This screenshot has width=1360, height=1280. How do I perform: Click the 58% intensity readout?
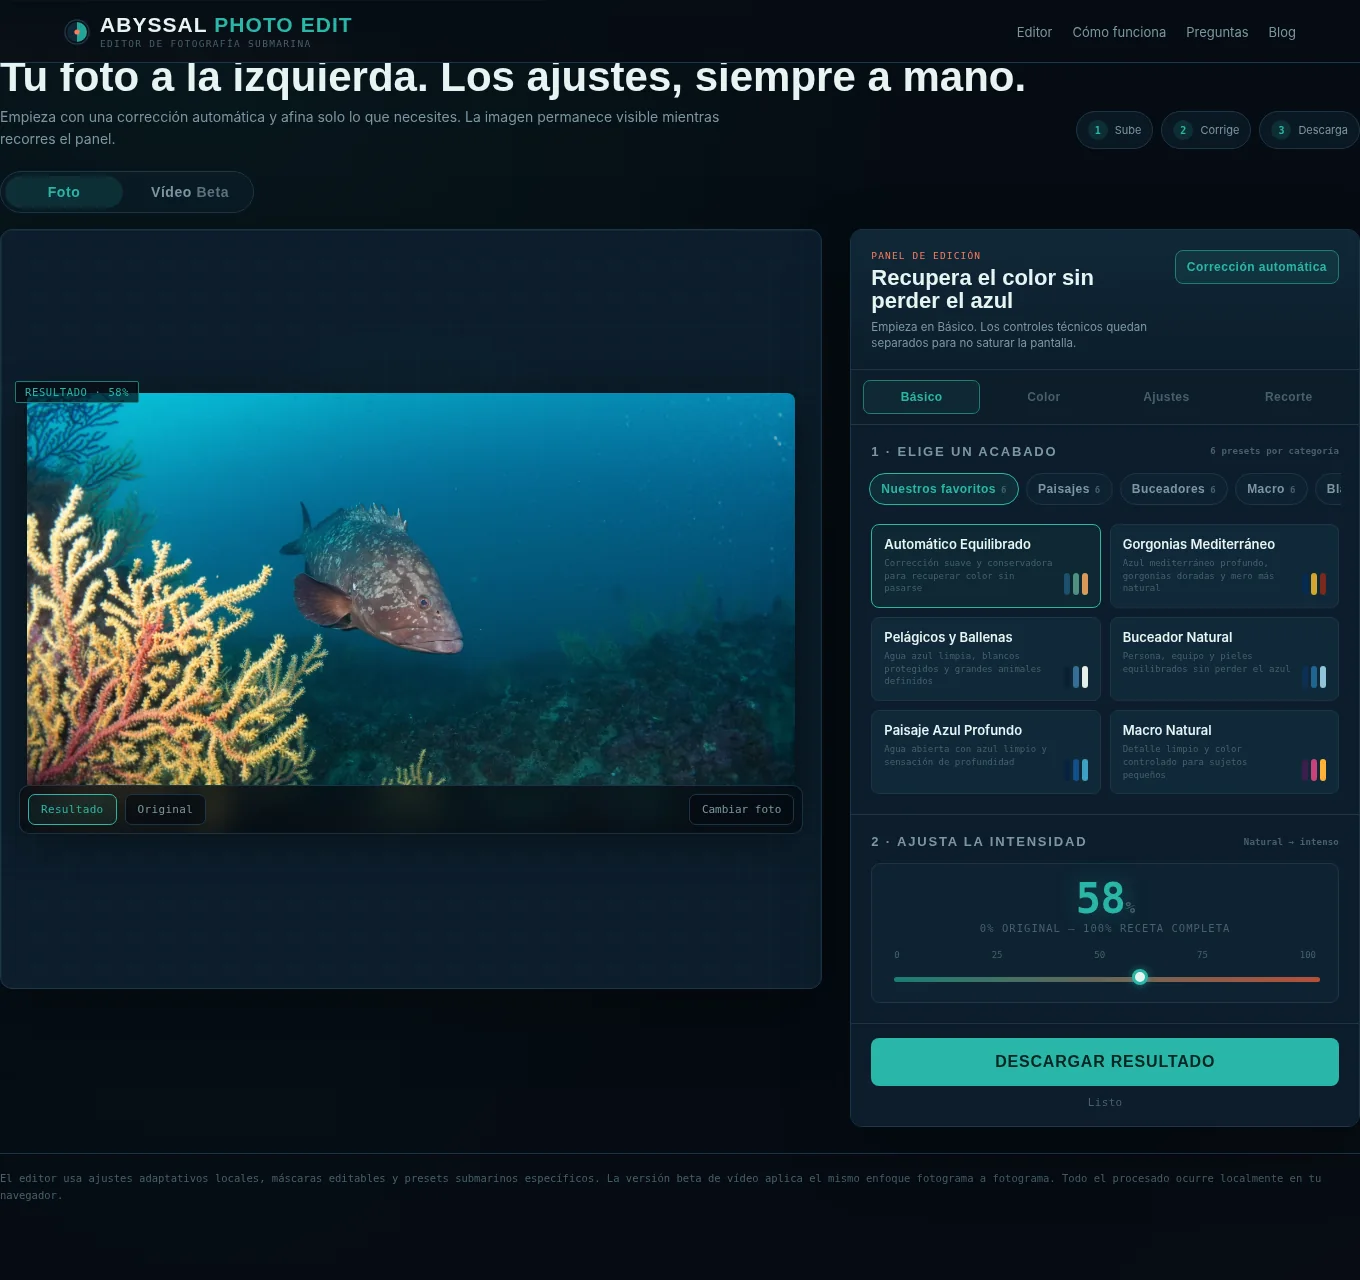[1105, 898]
